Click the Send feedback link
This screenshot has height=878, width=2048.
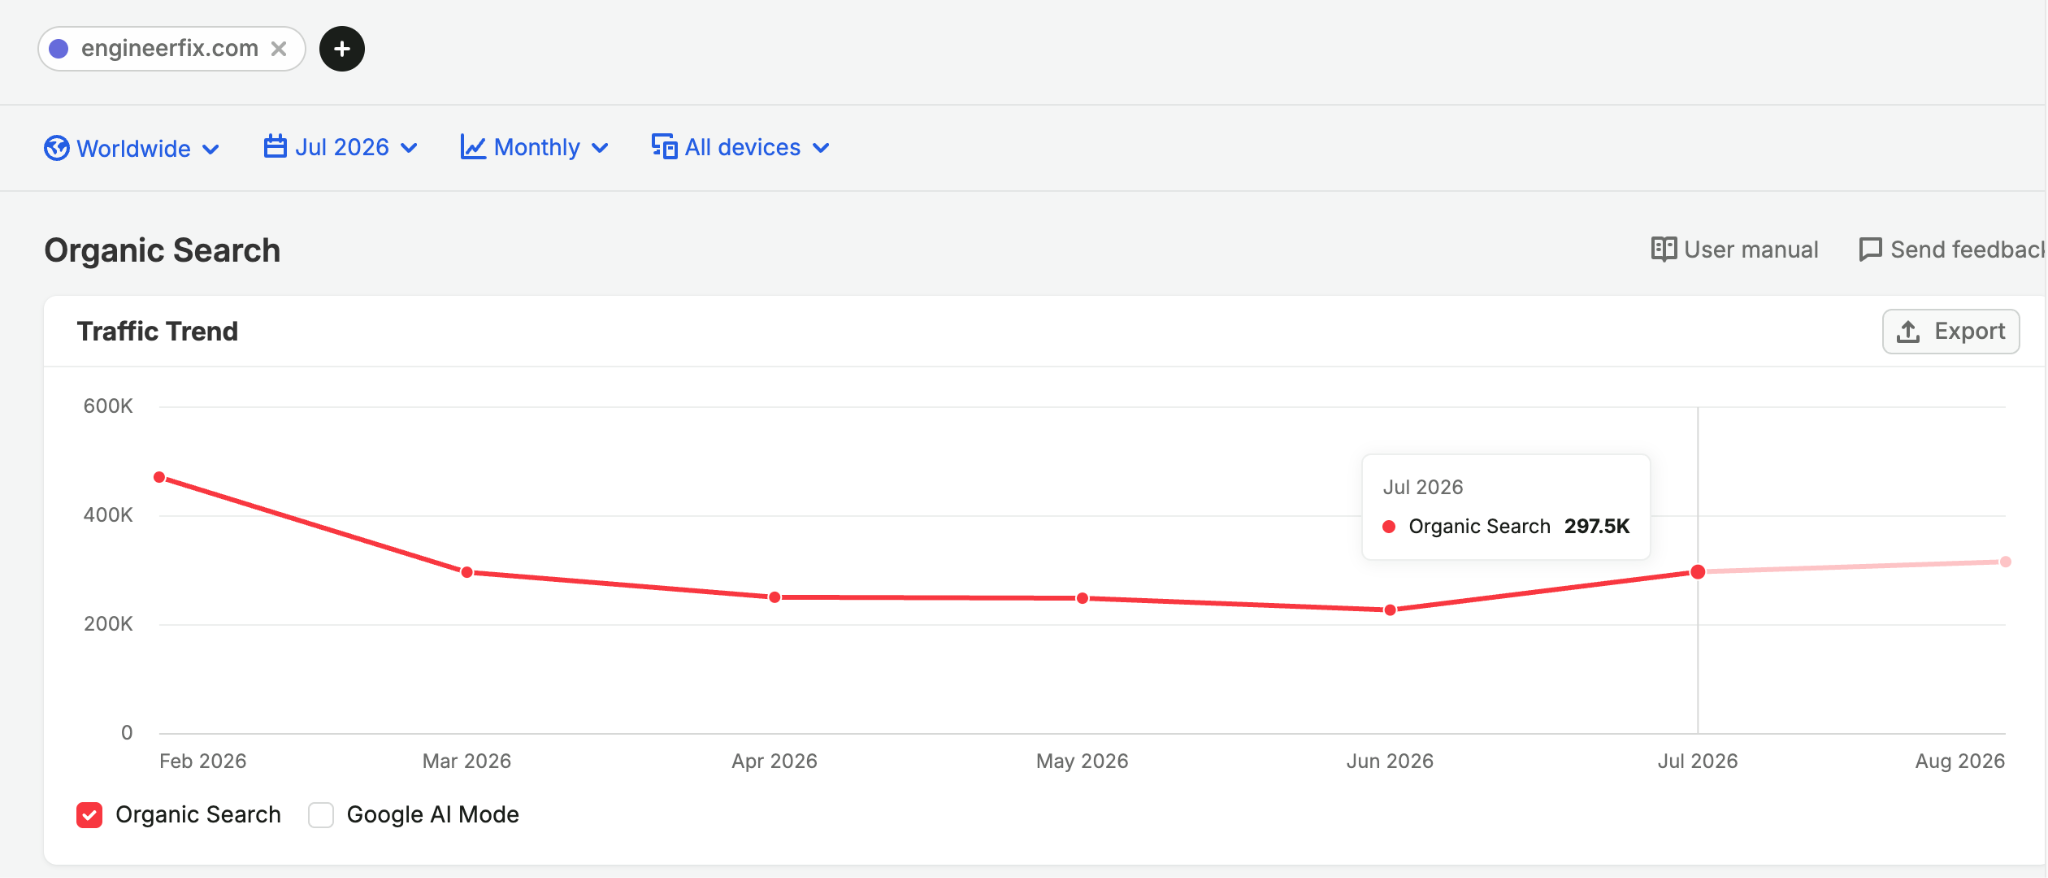[x=1952, y=249]
